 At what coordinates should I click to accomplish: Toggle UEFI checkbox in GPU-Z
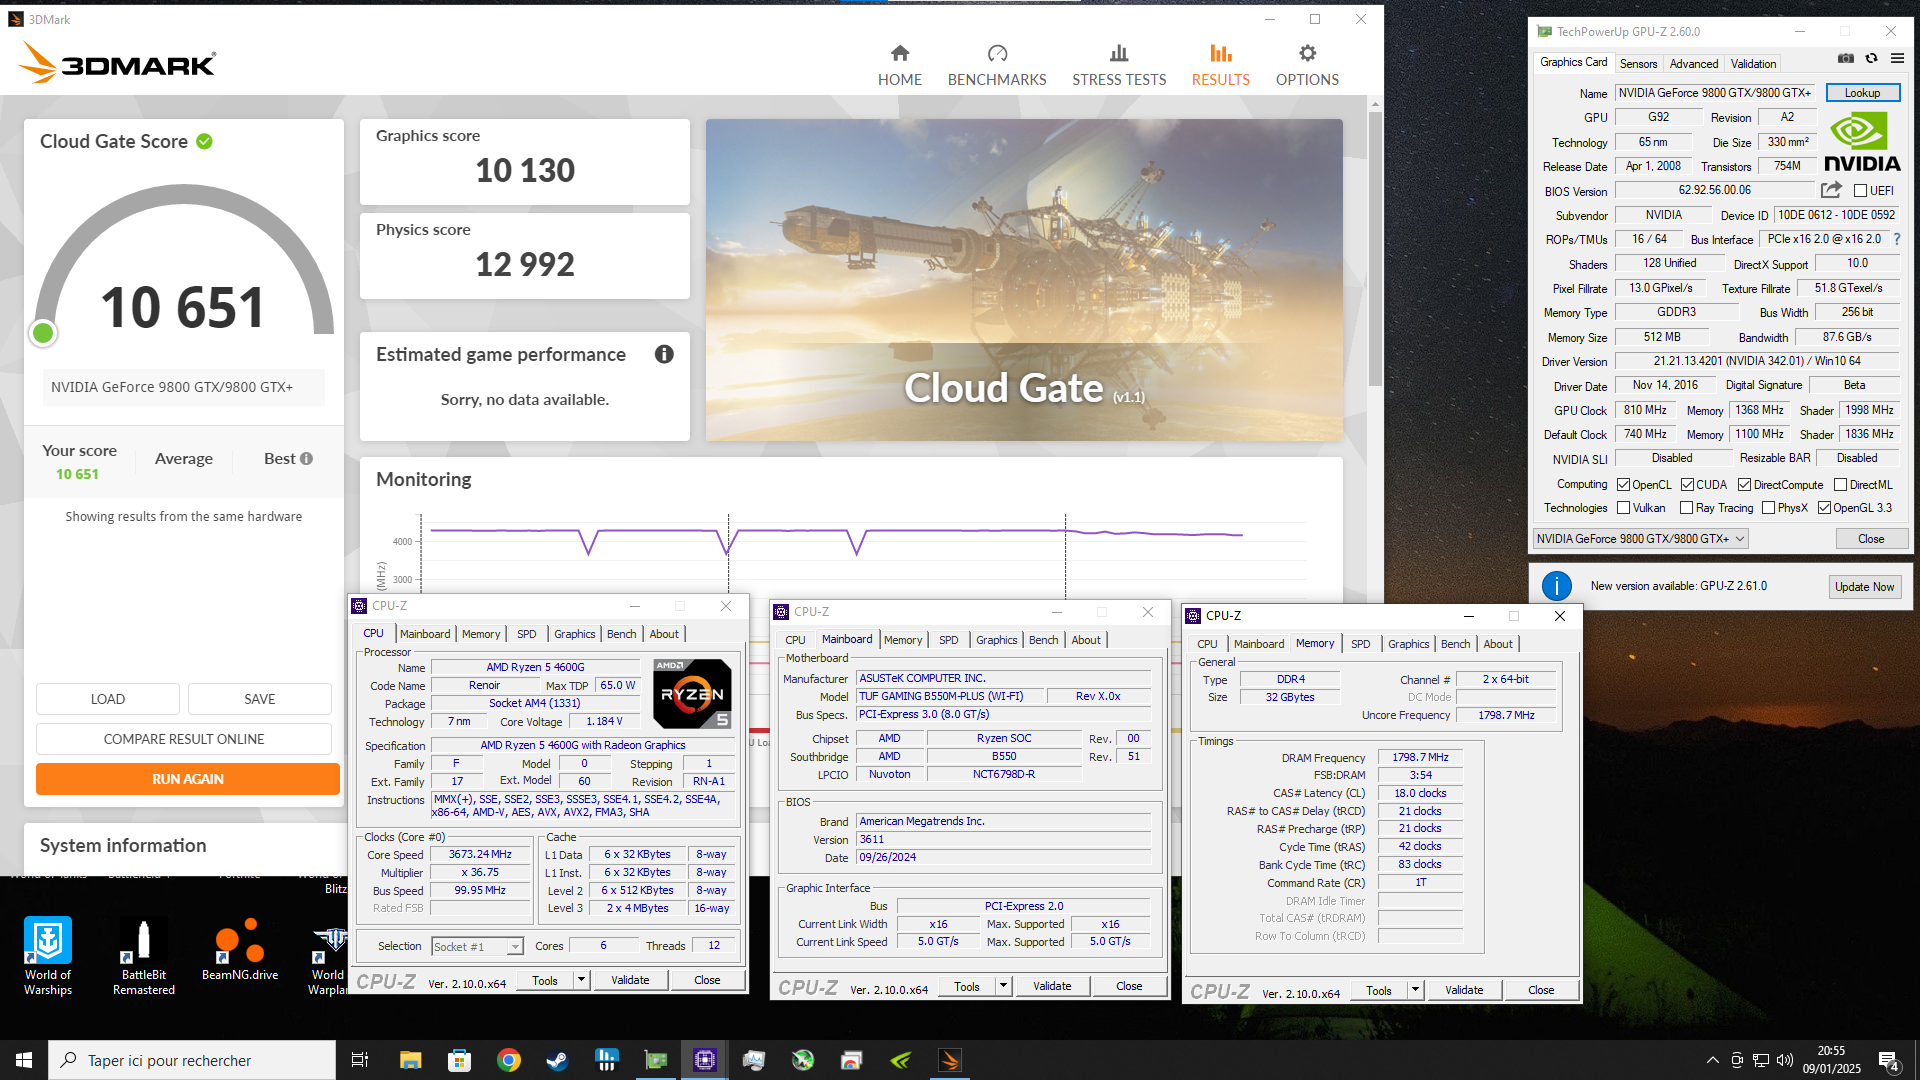point(1861,191)
